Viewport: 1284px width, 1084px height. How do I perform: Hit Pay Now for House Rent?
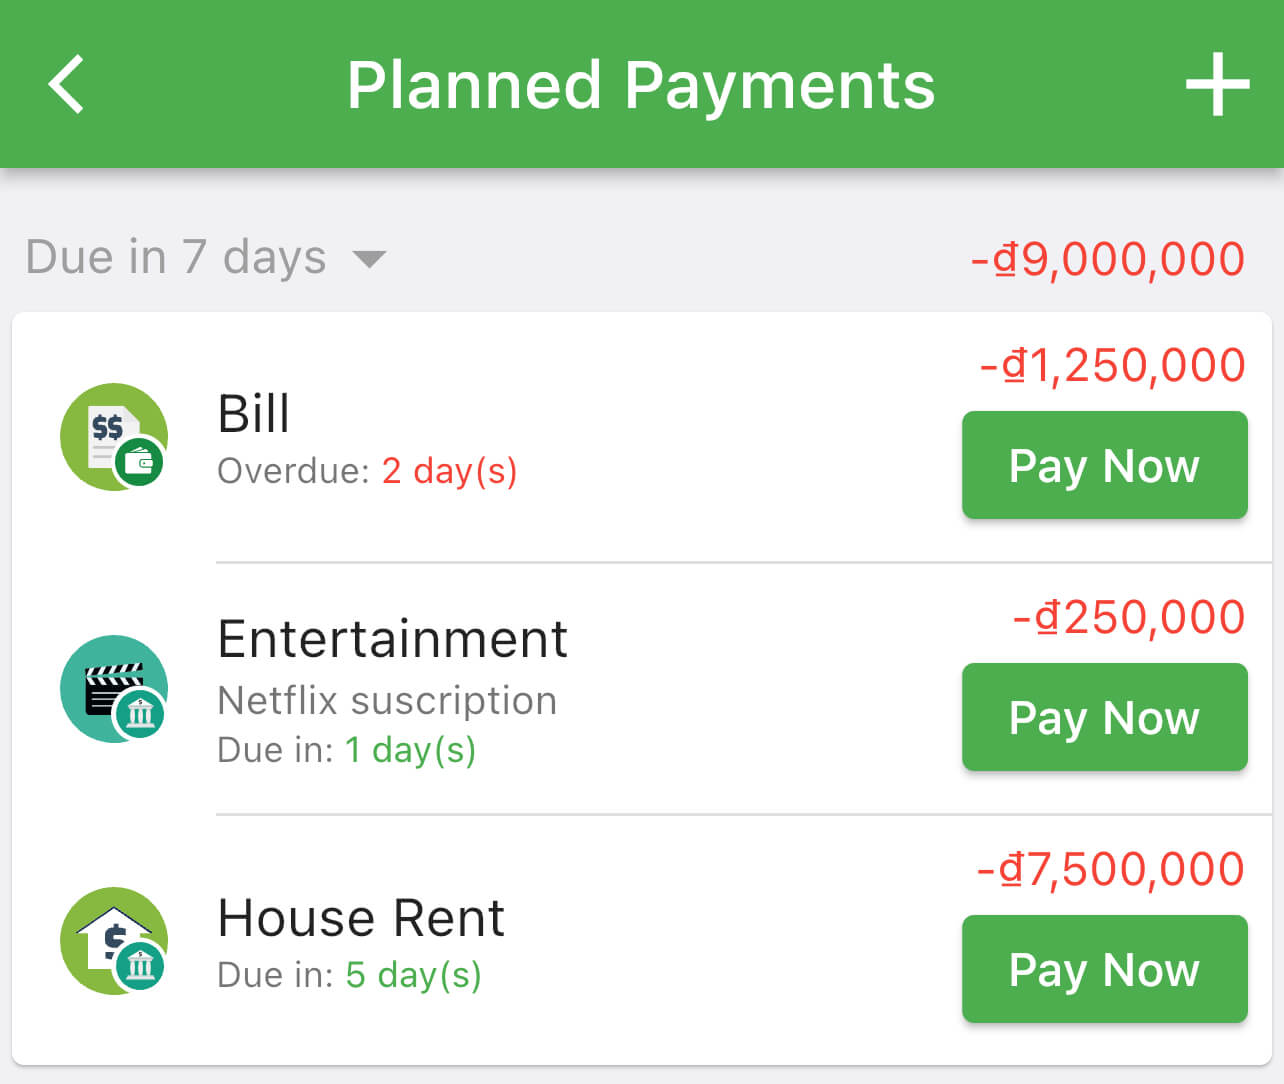click(1104, 969)
